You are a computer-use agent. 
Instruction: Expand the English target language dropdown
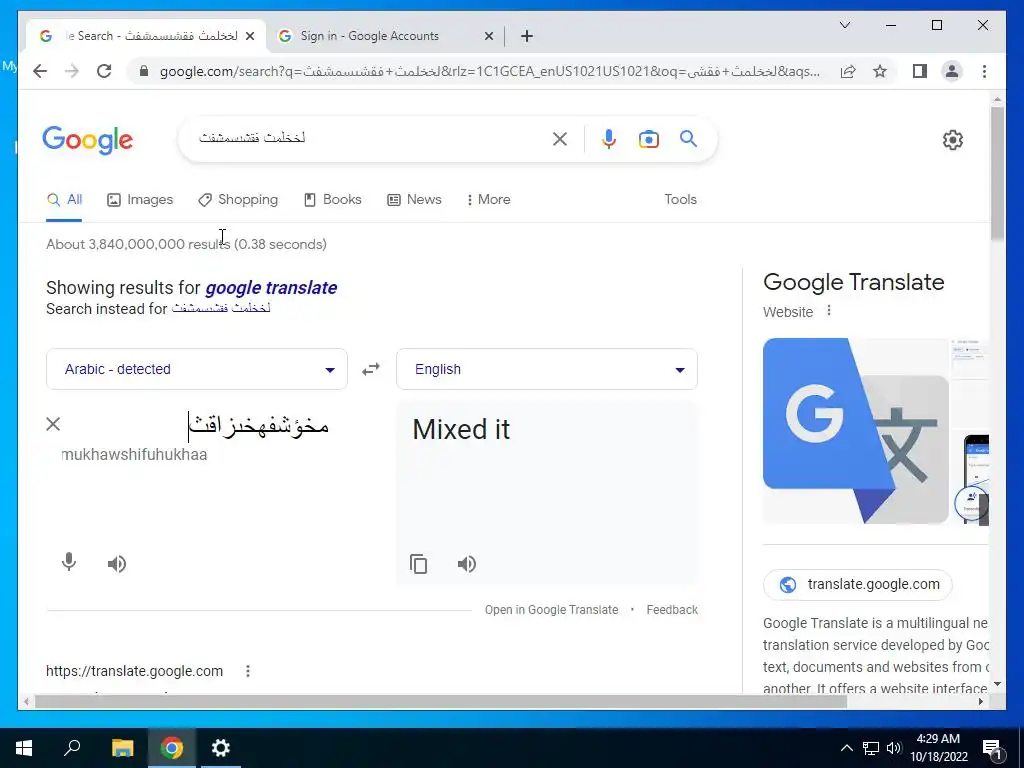[547, 369]
